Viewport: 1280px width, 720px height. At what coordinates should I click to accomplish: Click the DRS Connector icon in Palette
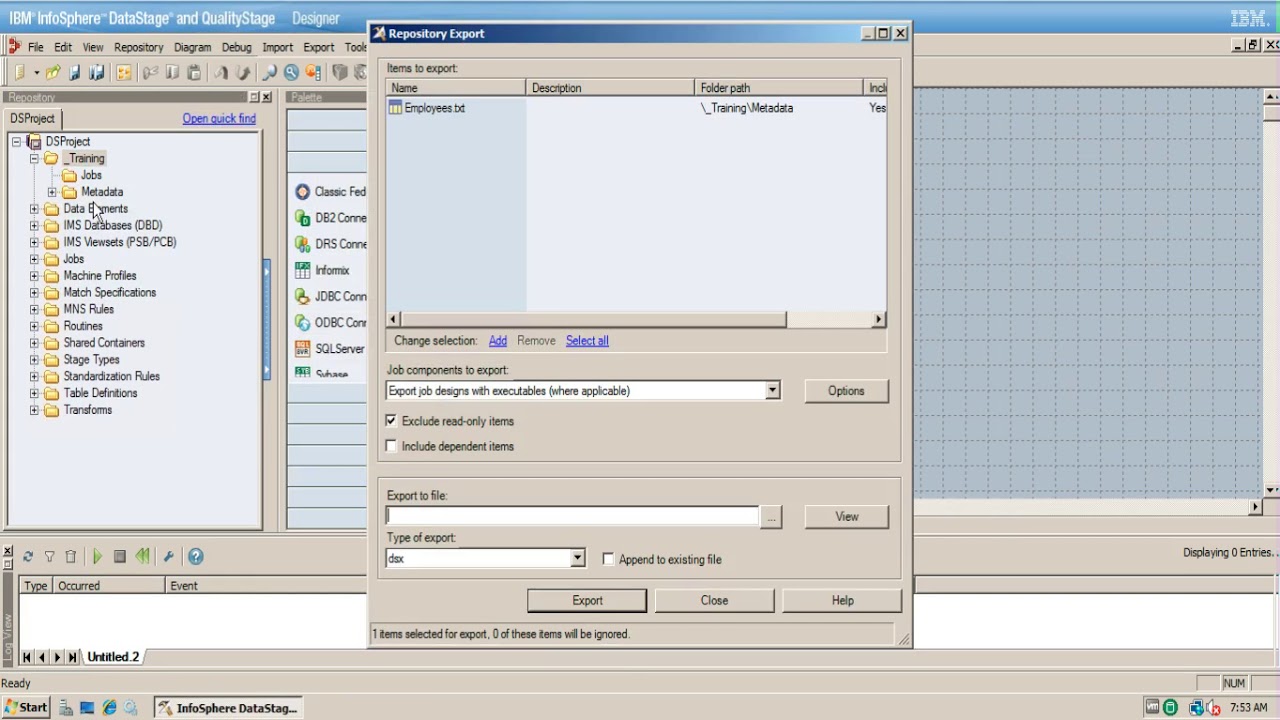302,244
